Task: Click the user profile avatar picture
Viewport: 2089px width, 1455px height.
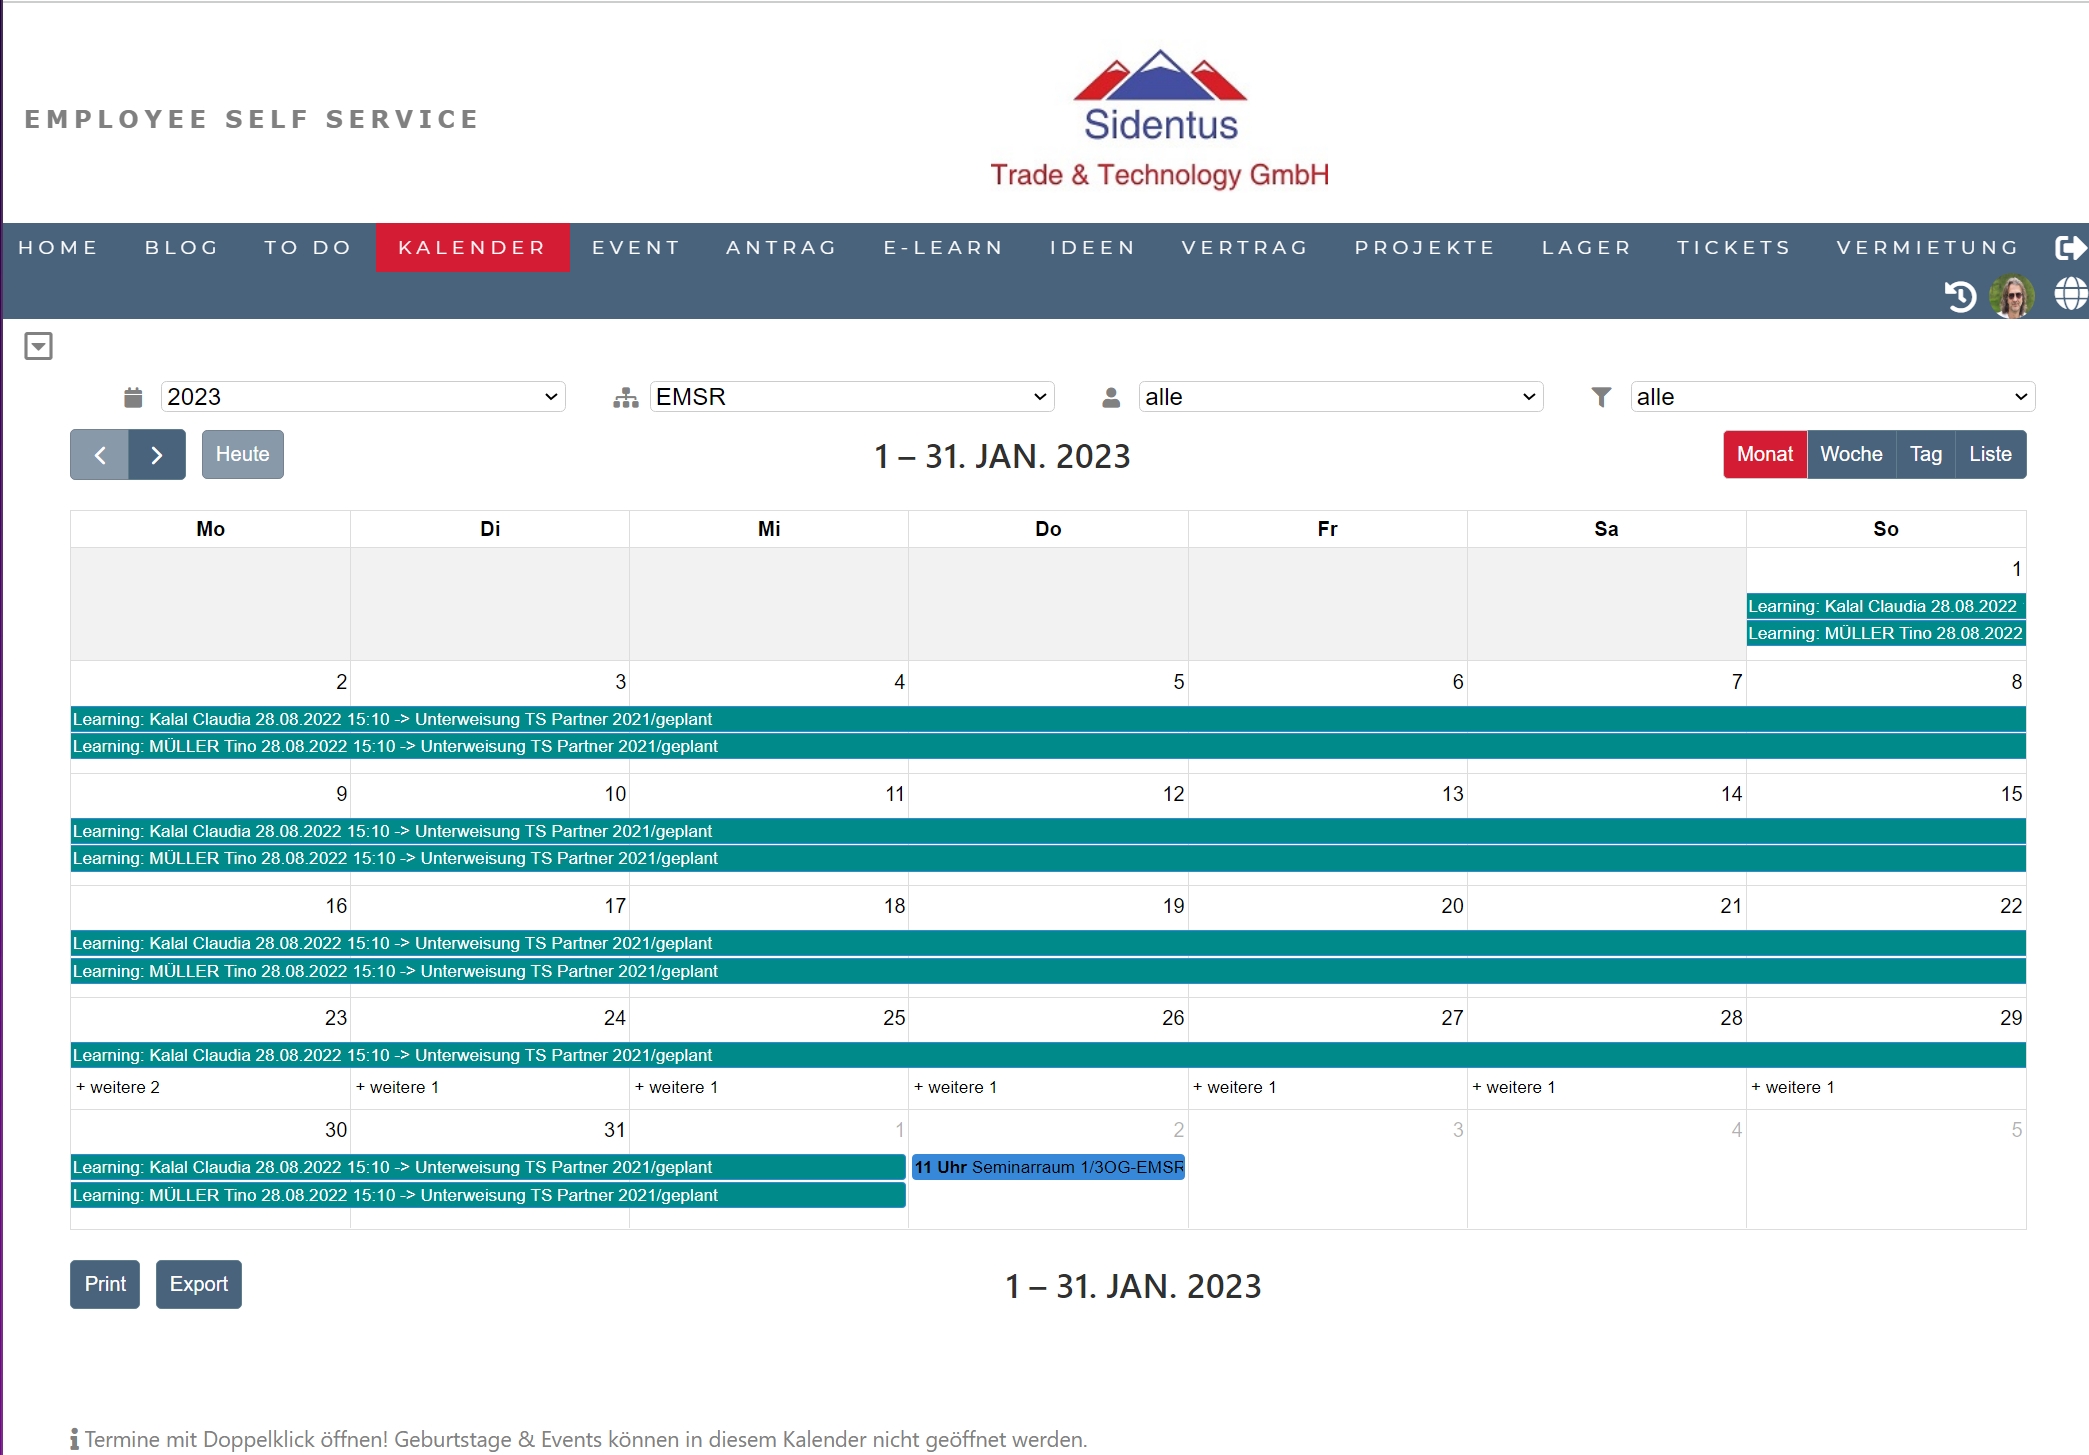Action: [x=2012, y=296]
